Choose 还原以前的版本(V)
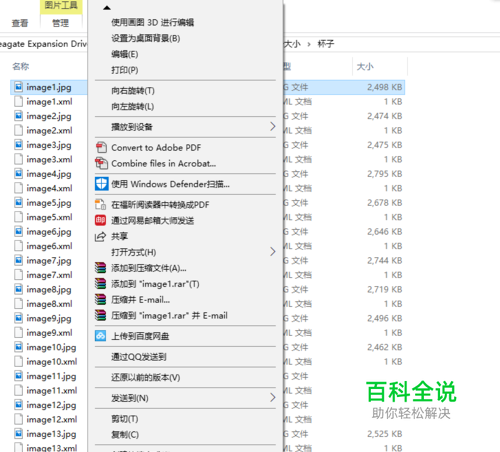The image size is (500, 452). point(146,377)
